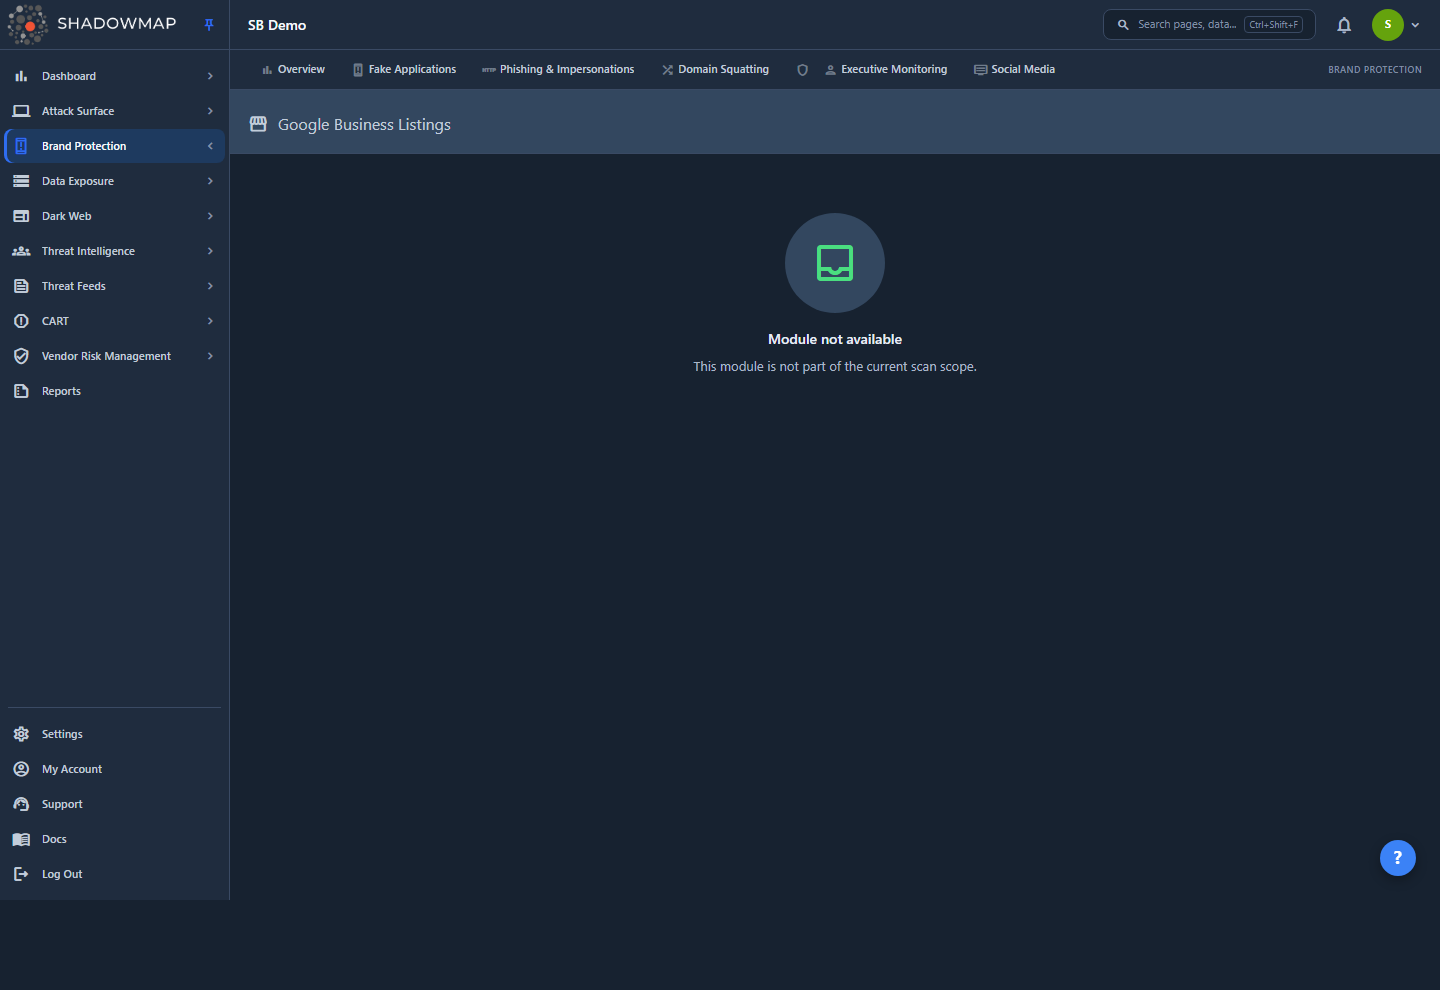
Task: Open Settings gear in sidebar
Action: [x=21, y=734]
